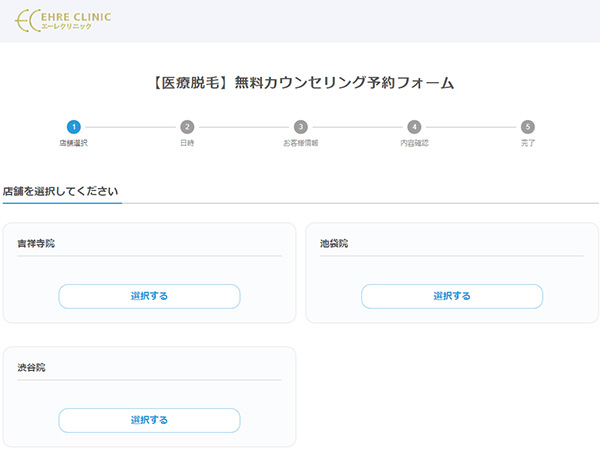
Task: Click the 吉祥寺院 store name
Action: [x=36, y=244]
